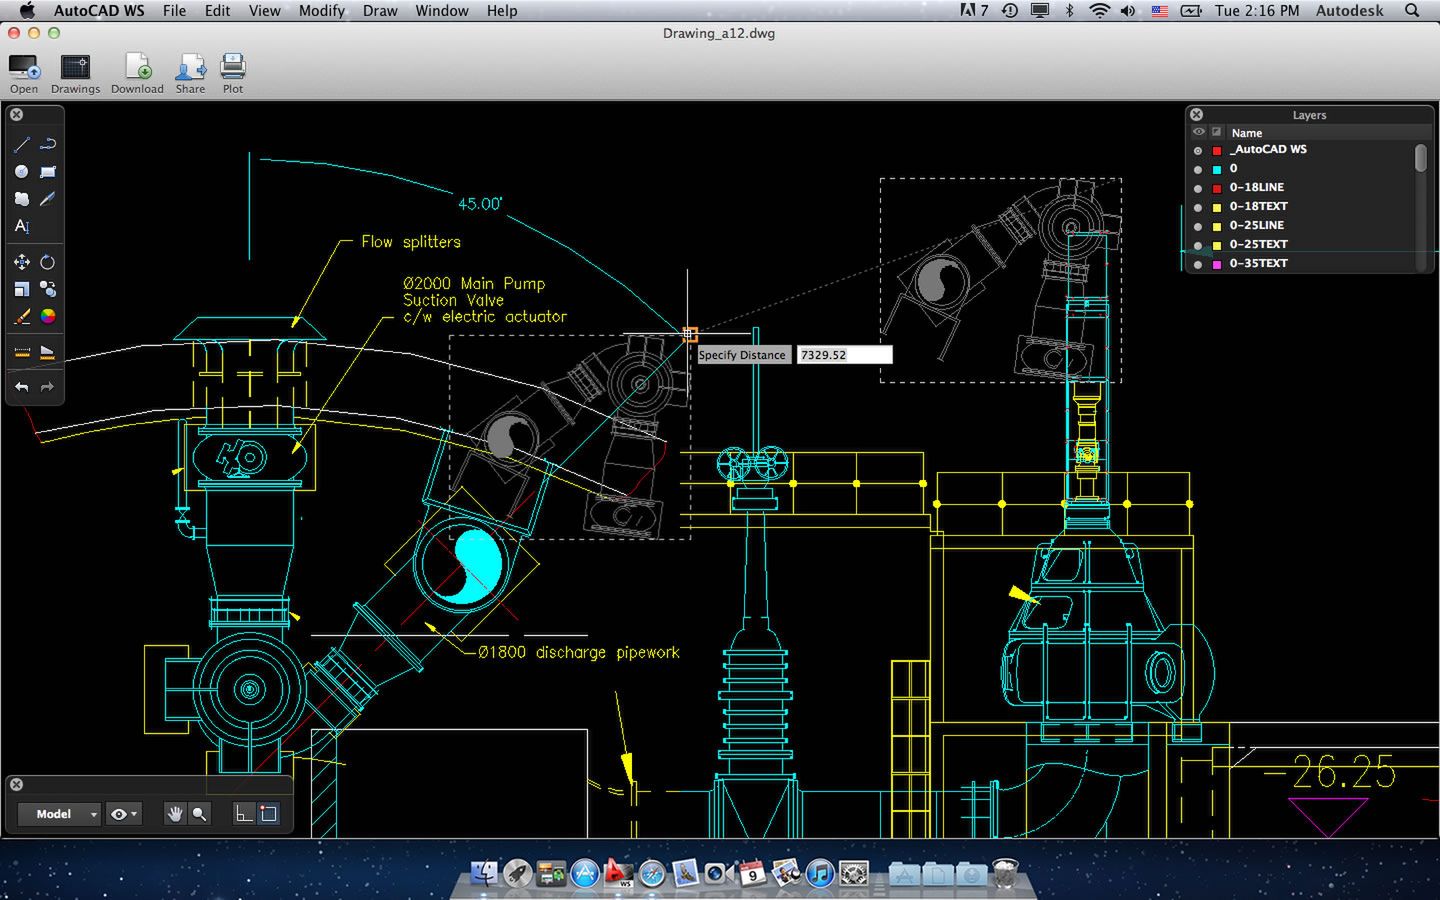Hide the 0-25LINE layer

1198,226
